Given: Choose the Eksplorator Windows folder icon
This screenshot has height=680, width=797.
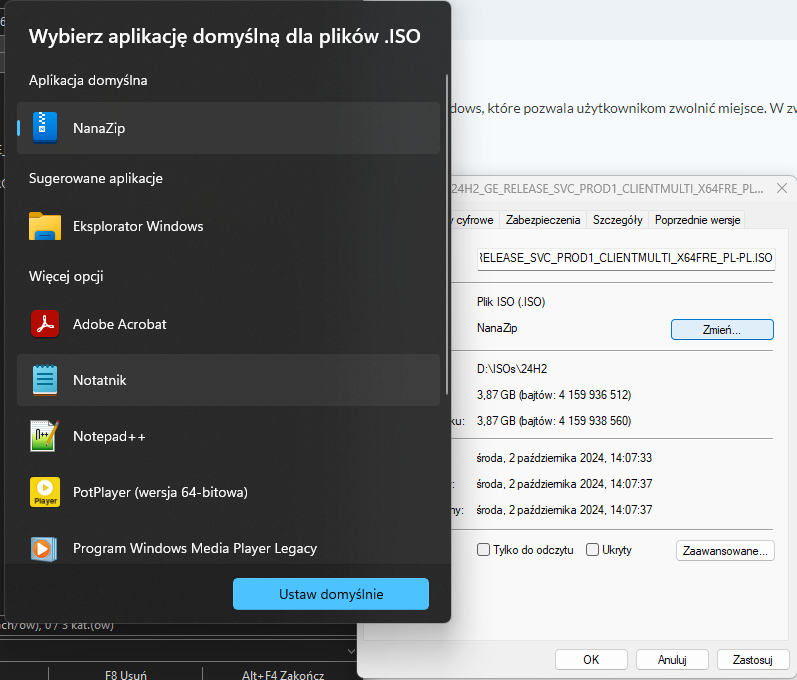Looking at the screenshot, I should pyautogui.click(x=45, y=226).
